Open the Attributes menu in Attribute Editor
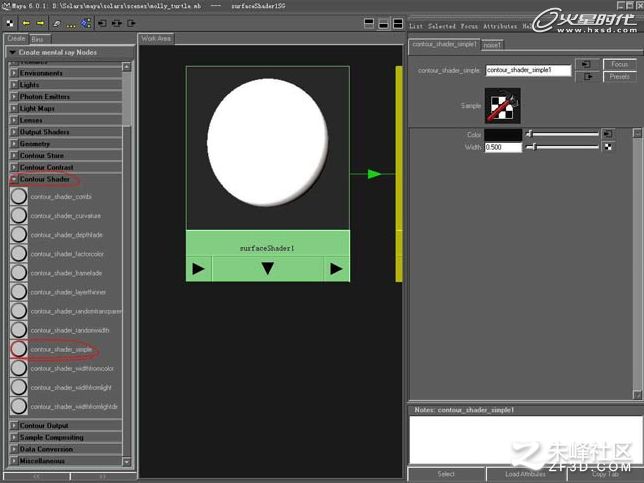Screen dimensions: 644x483 point(500,26)
